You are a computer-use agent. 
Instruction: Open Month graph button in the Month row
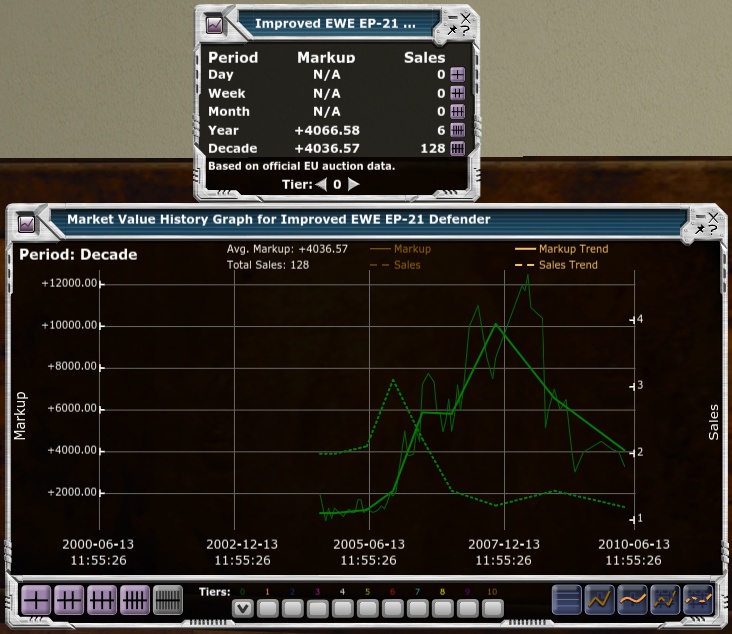pos(457,111)
